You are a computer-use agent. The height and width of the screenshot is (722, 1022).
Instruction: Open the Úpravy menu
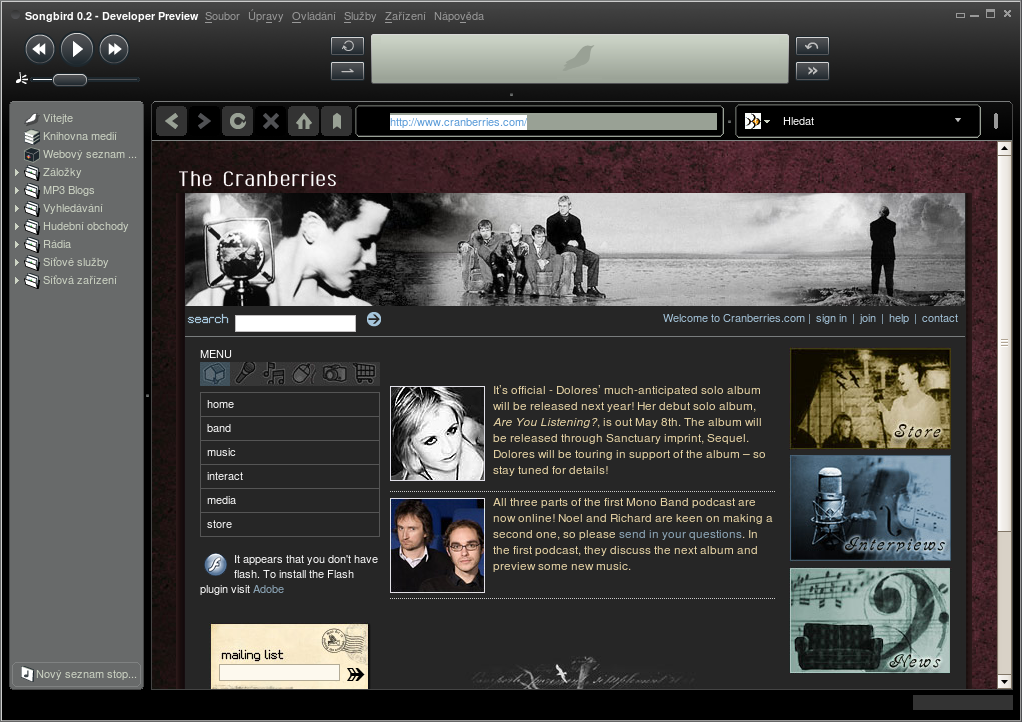coord(266,16)
